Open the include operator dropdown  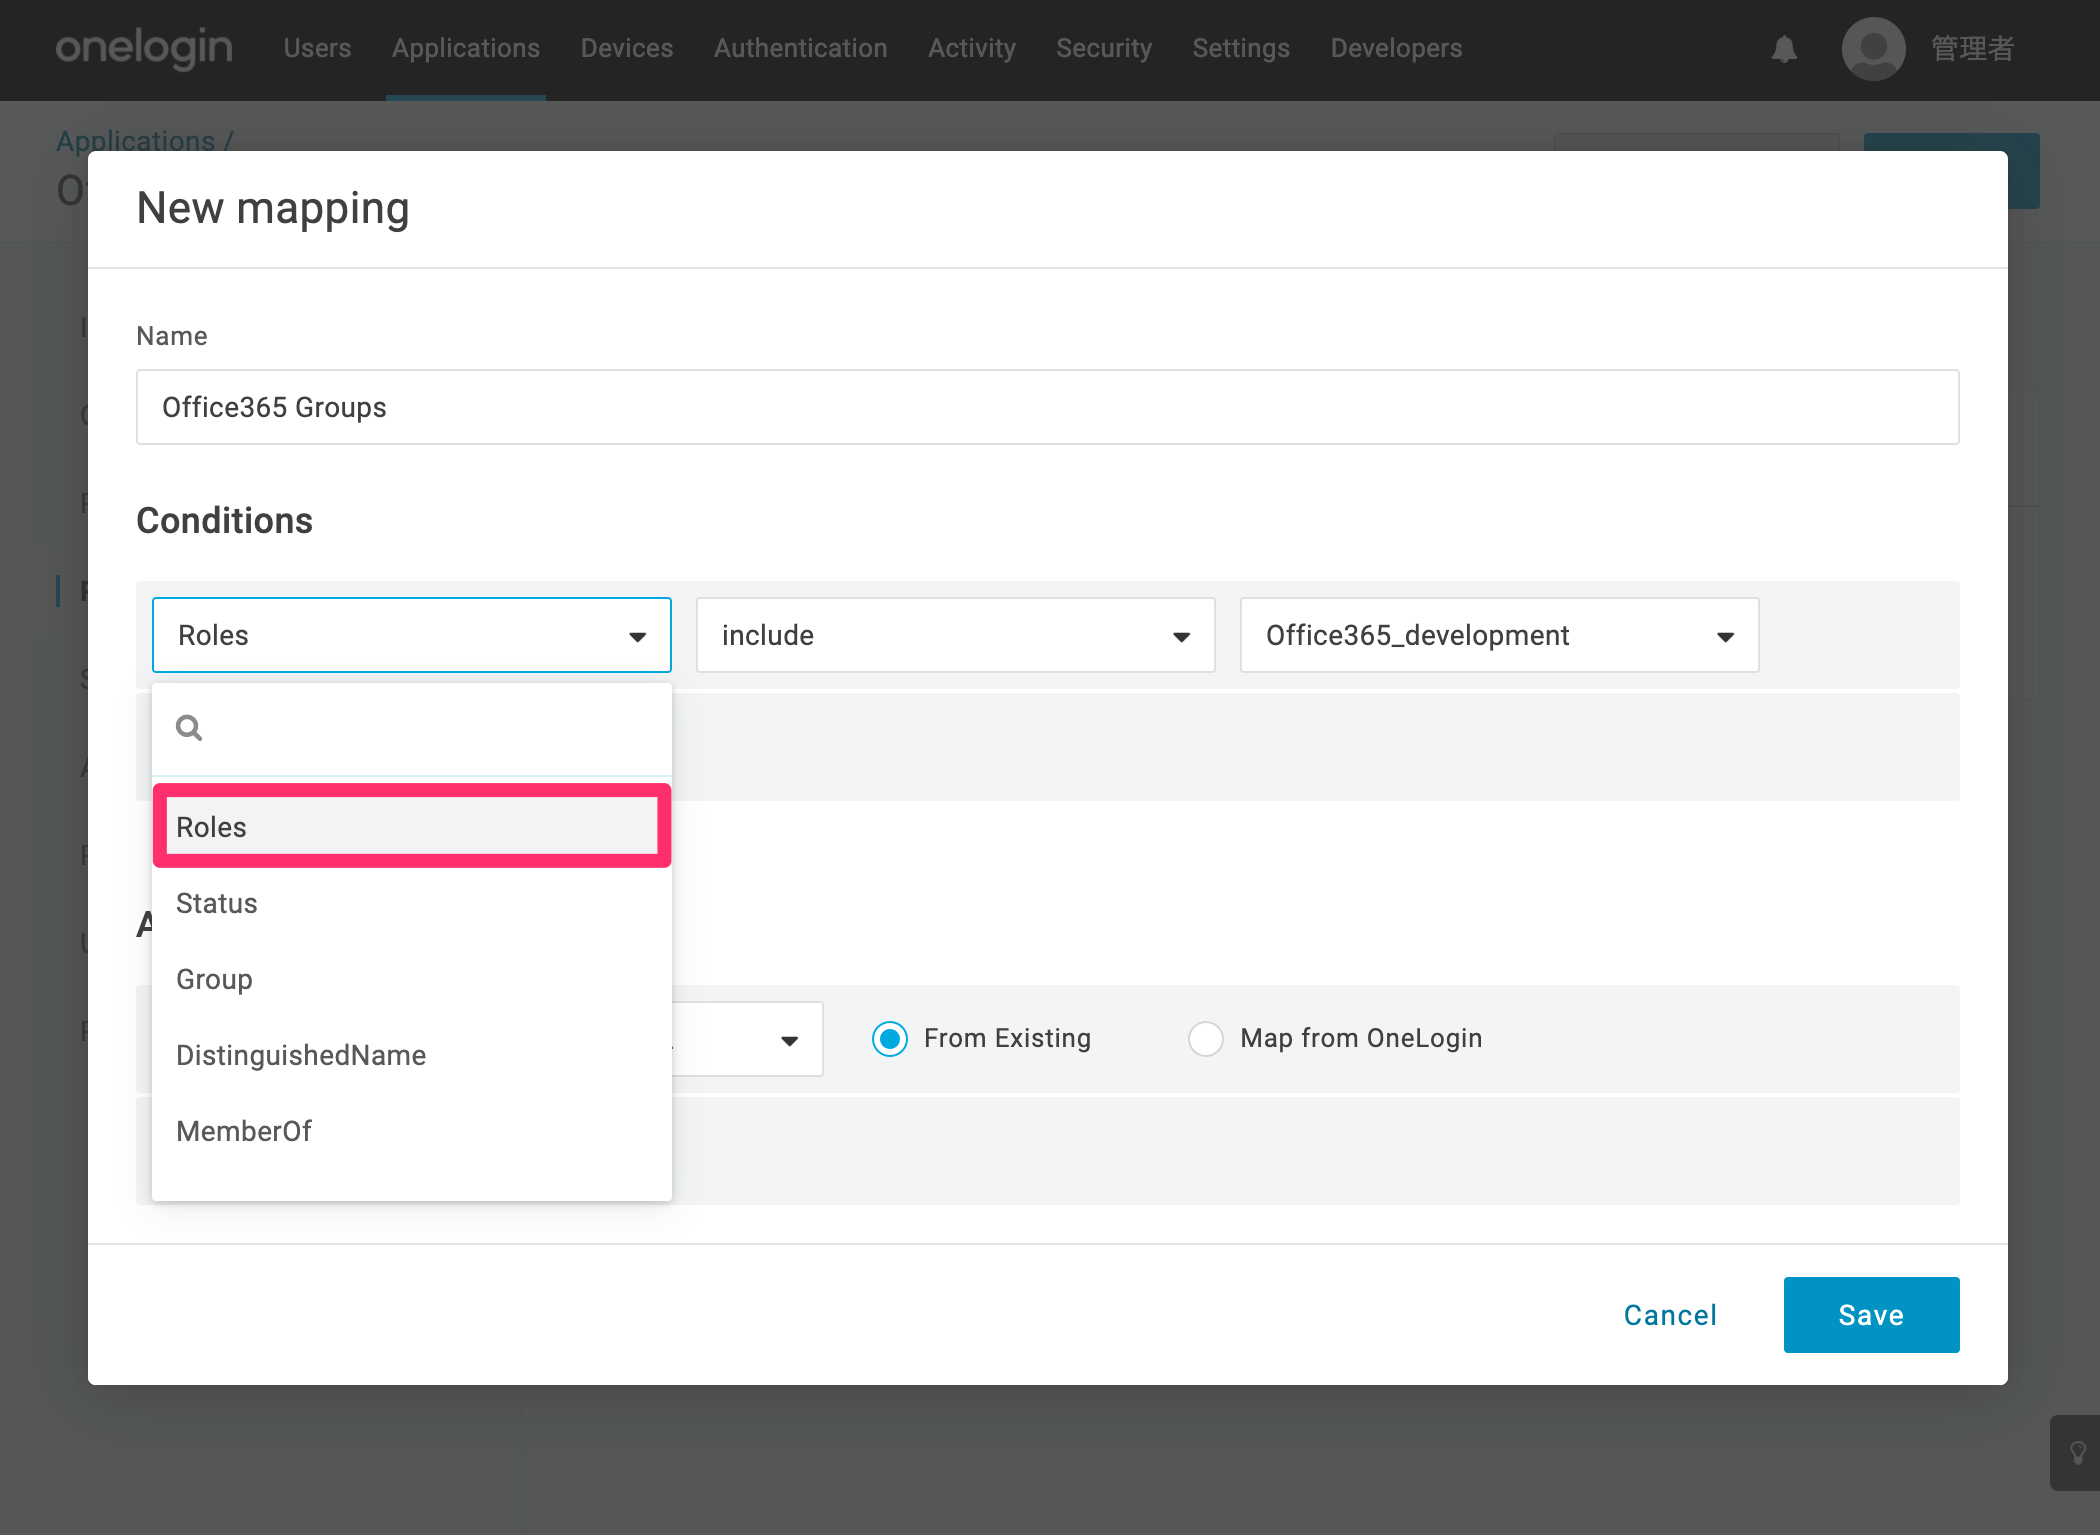(955, 635)
